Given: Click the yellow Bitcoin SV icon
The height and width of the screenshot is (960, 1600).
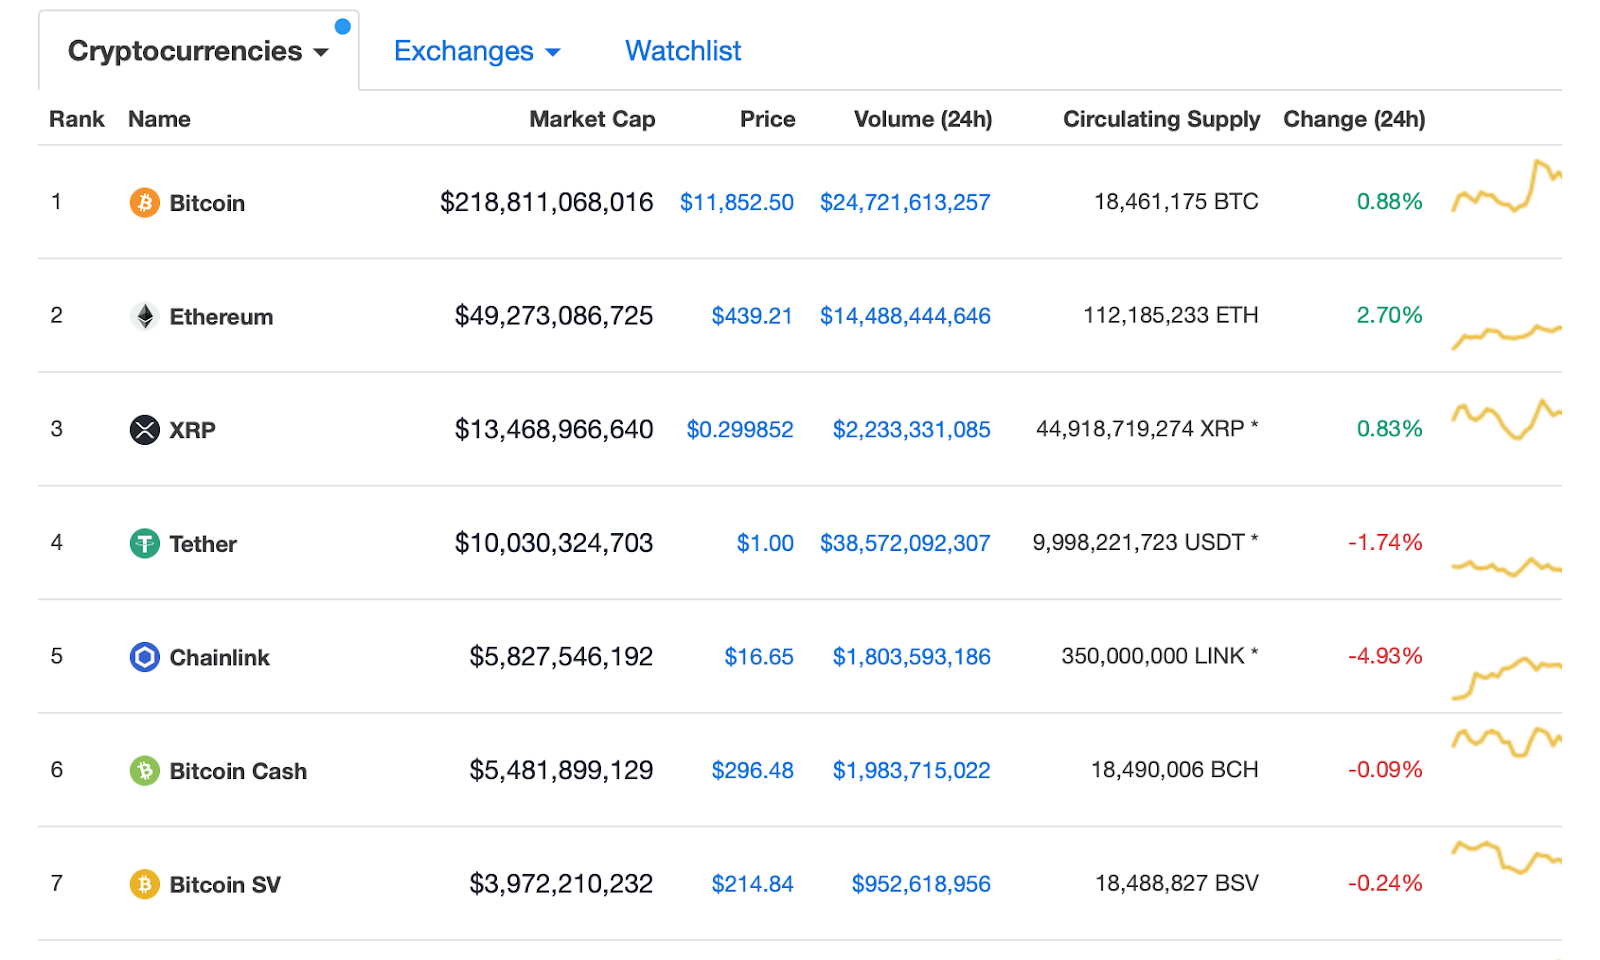Looking at the screenshot, I should [144, 885].
